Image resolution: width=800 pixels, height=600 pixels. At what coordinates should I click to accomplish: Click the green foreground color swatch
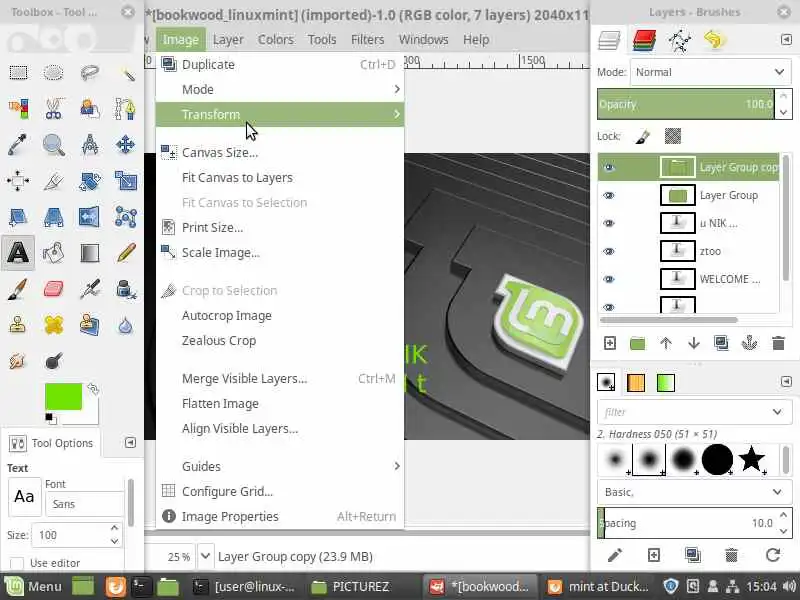(x=63, y=396)
